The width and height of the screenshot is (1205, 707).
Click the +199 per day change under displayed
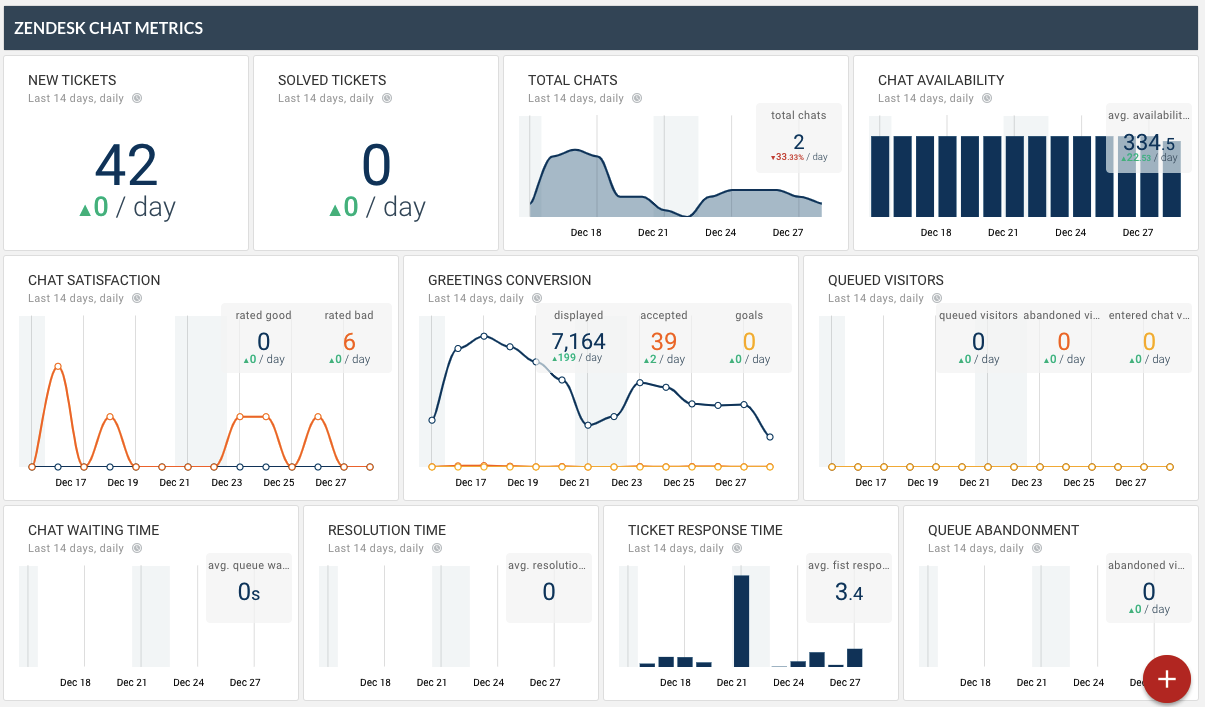tap(577, 358)
